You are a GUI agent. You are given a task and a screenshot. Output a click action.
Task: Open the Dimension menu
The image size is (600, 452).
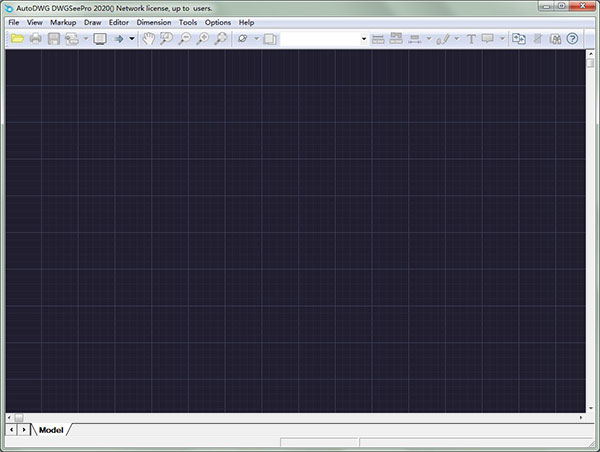tap(153, 22)
